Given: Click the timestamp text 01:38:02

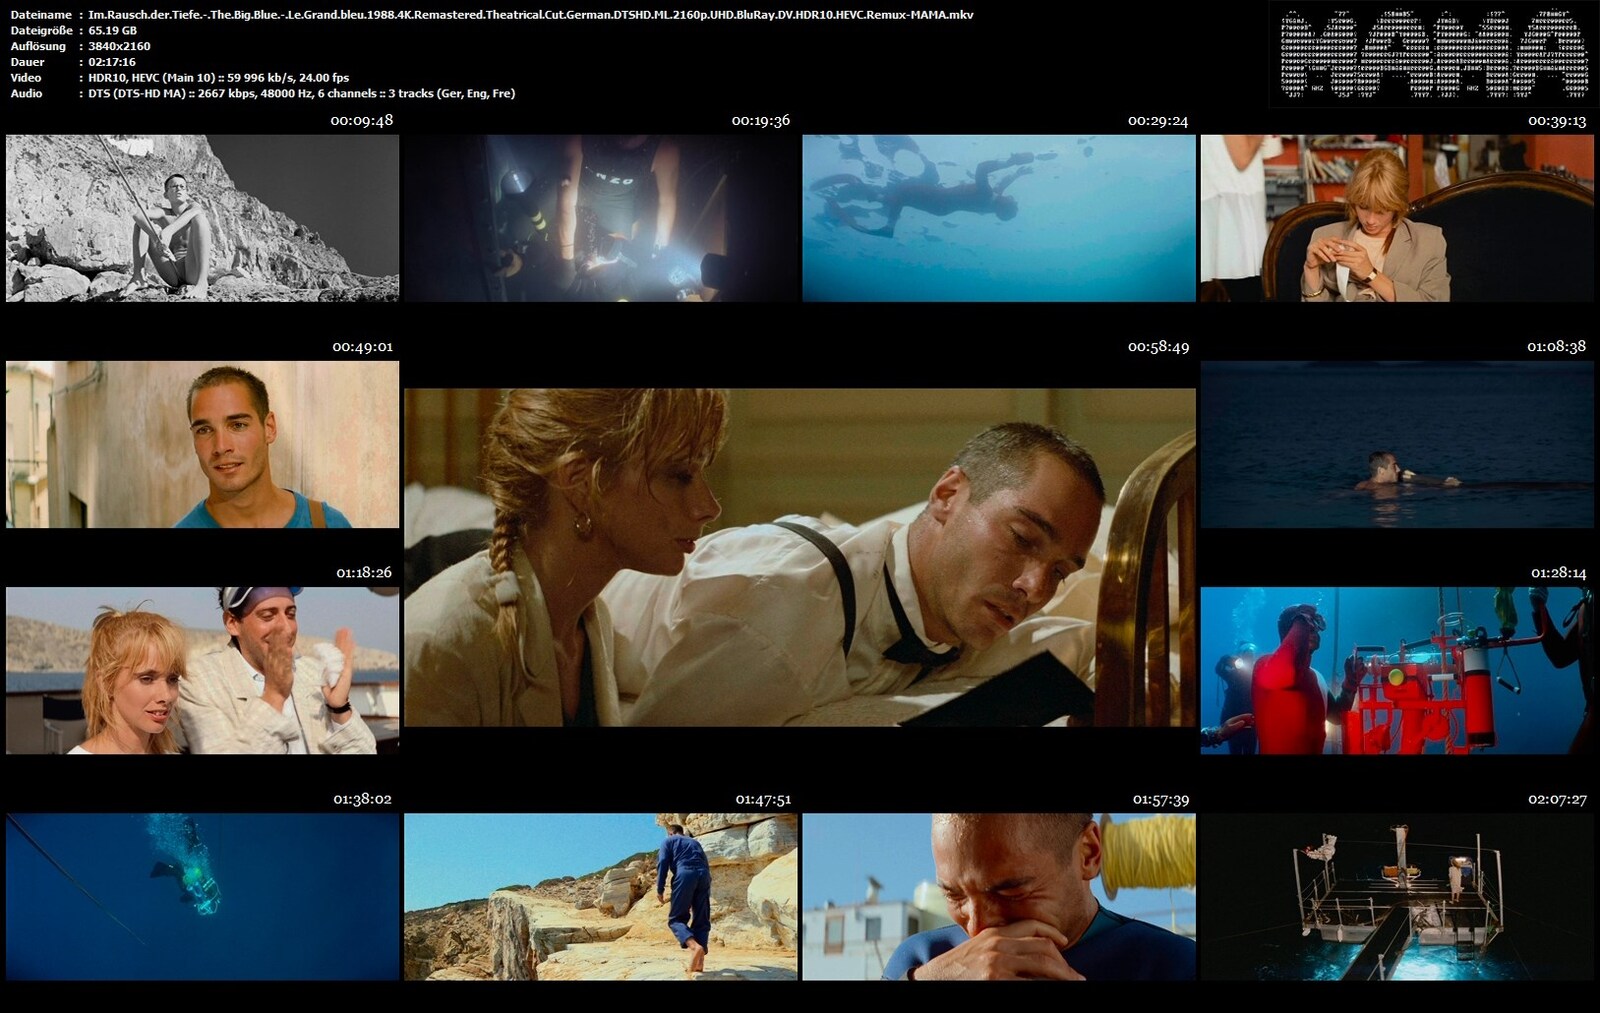Looking at the screenshot, I should pyautogui.click(x=363, y=799).
